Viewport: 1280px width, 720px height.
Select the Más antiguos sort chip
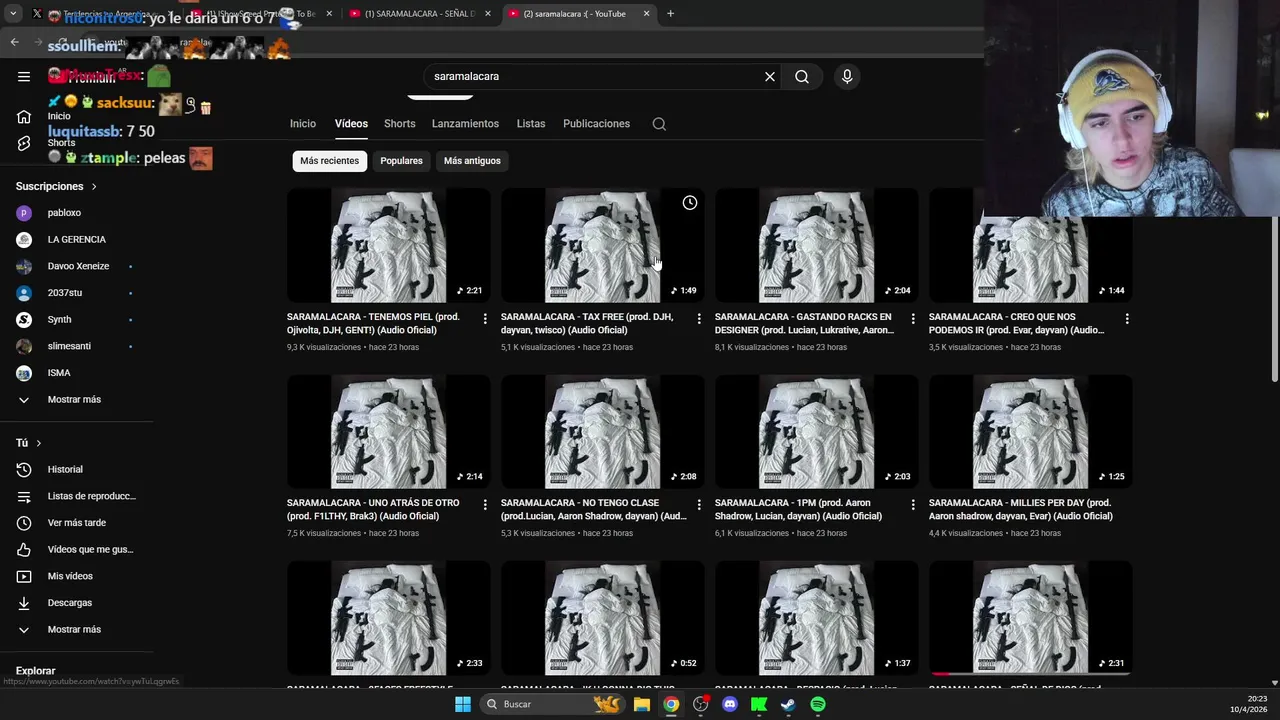[472, 161]
